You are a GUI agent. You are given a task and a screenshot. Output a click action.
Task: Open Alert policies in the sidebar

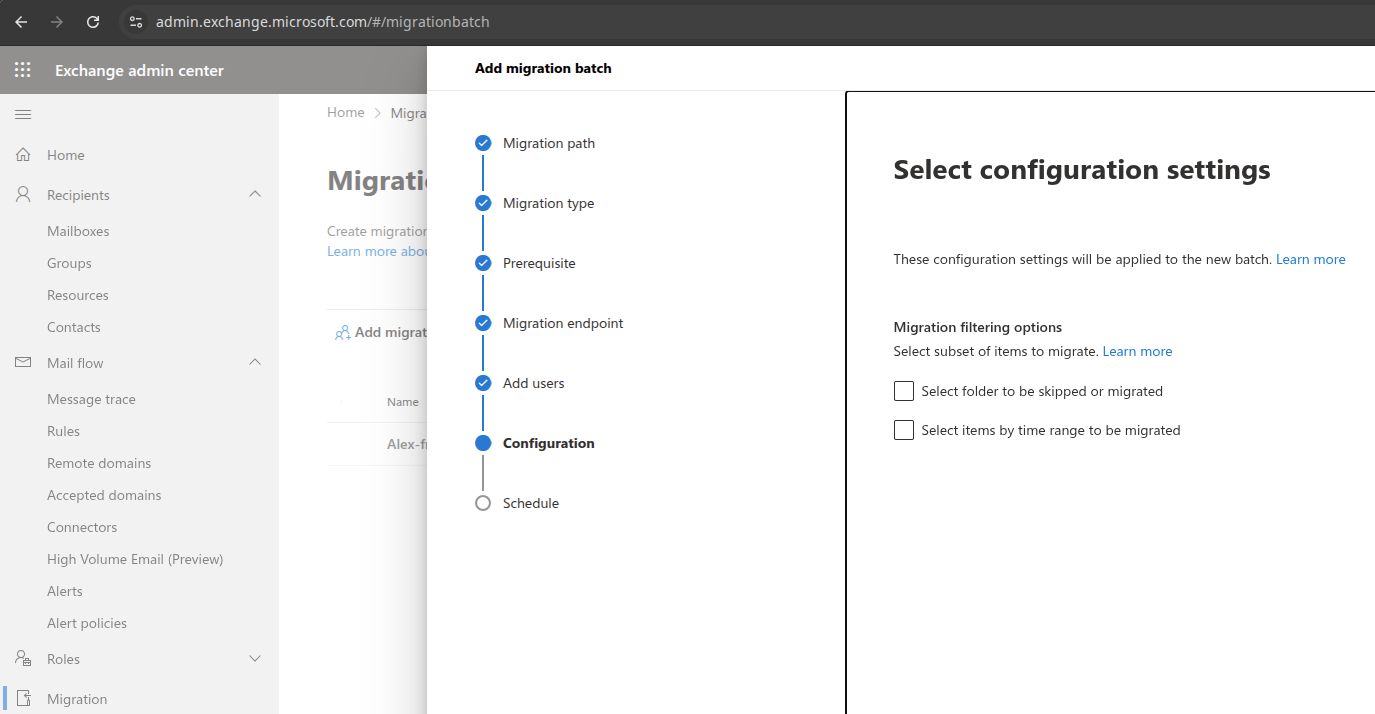pyautogui.click(x=87, y=623)
